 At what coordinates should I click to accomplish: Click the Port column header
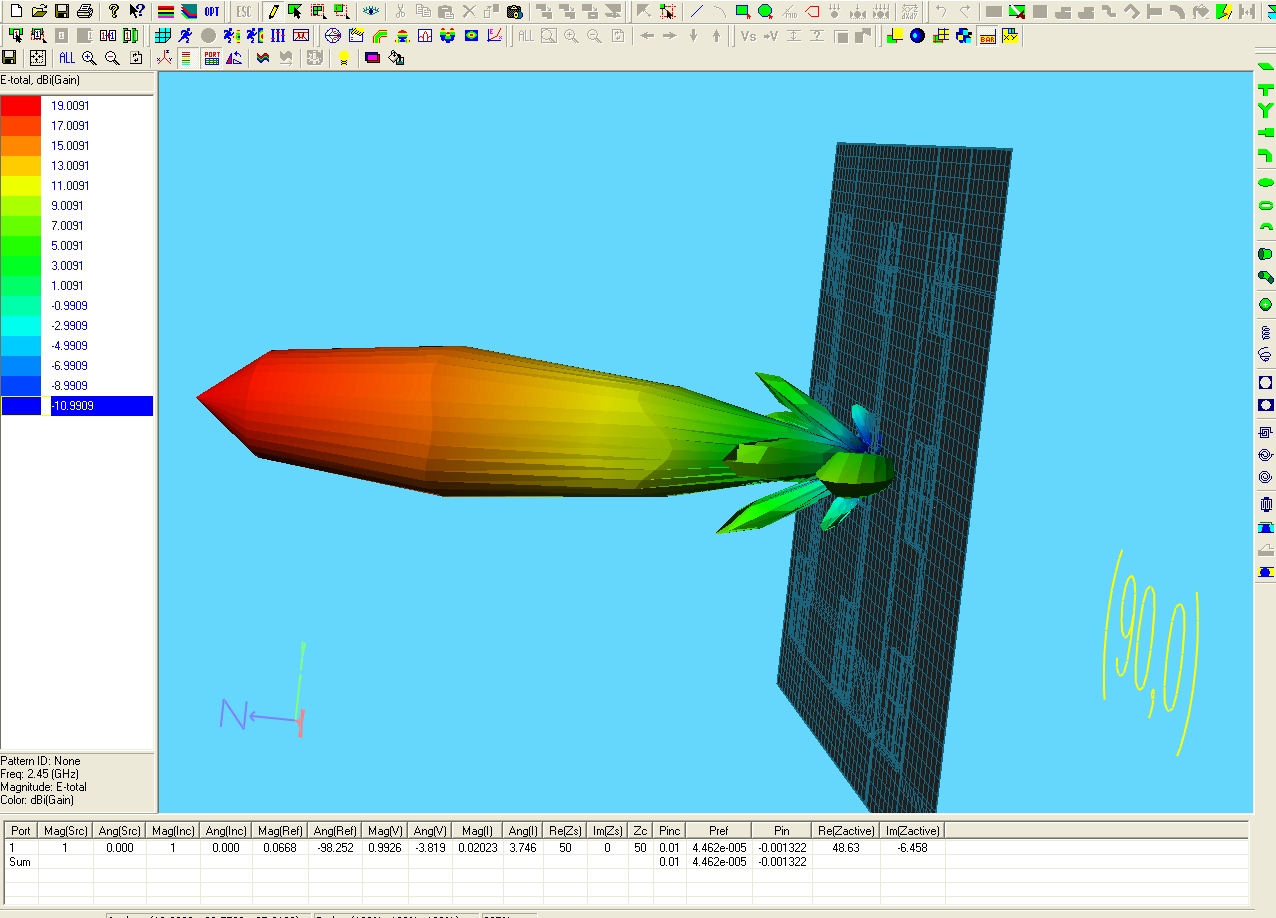click(x=21, y=830)
